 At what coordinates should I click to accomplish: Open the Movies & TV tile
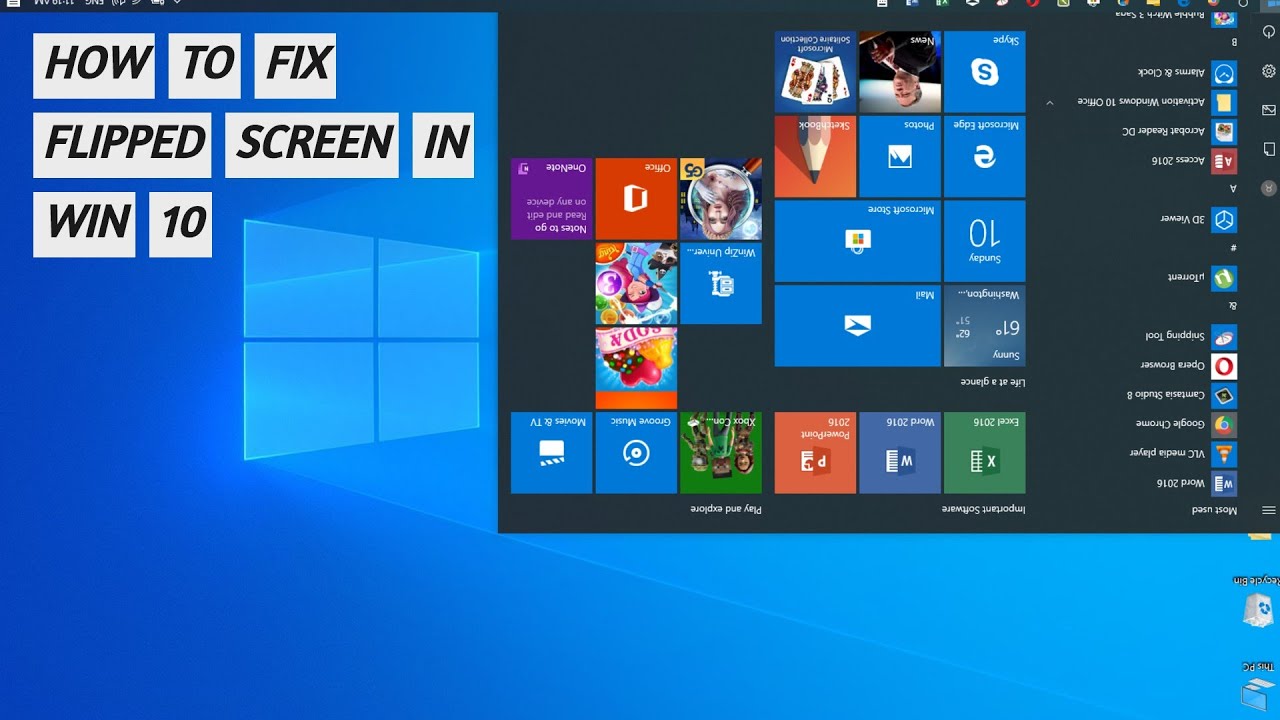[x=552, y=453]
